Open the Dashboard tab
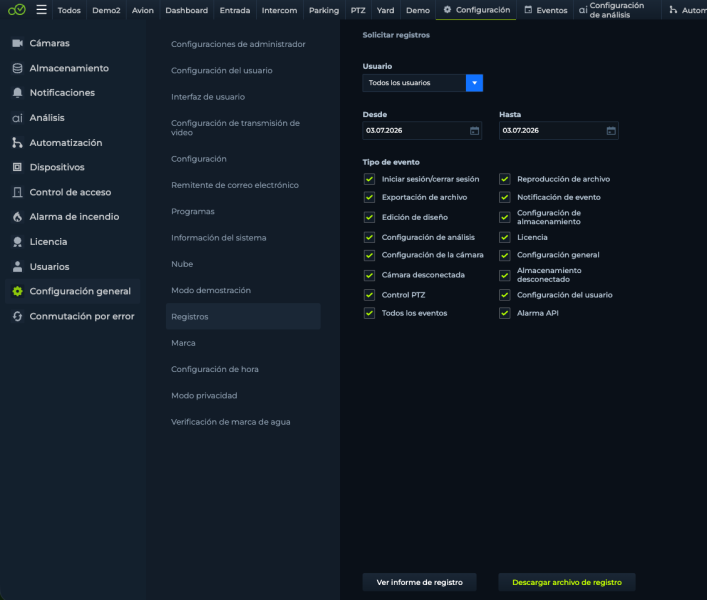 tap(187, 10)
